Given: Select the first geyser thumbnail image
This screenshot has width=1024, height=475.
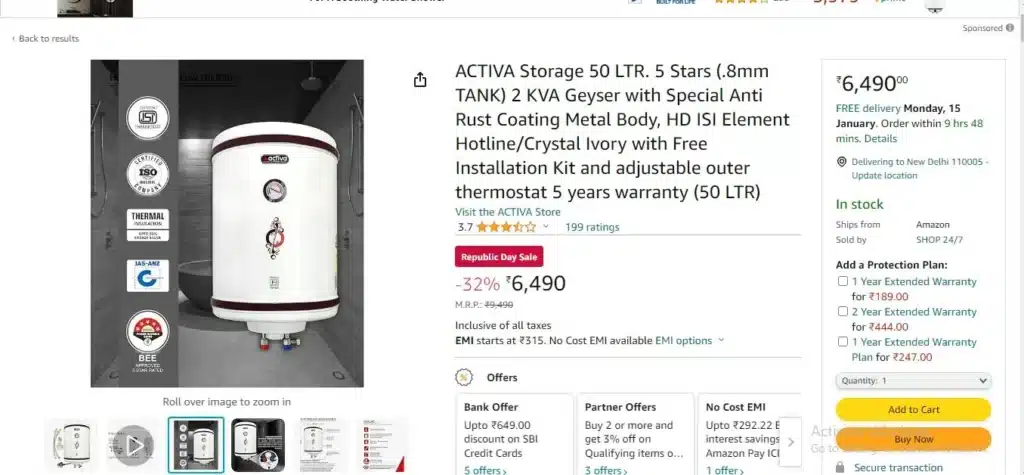Looking at the screenshot, I should coord(72,445).
